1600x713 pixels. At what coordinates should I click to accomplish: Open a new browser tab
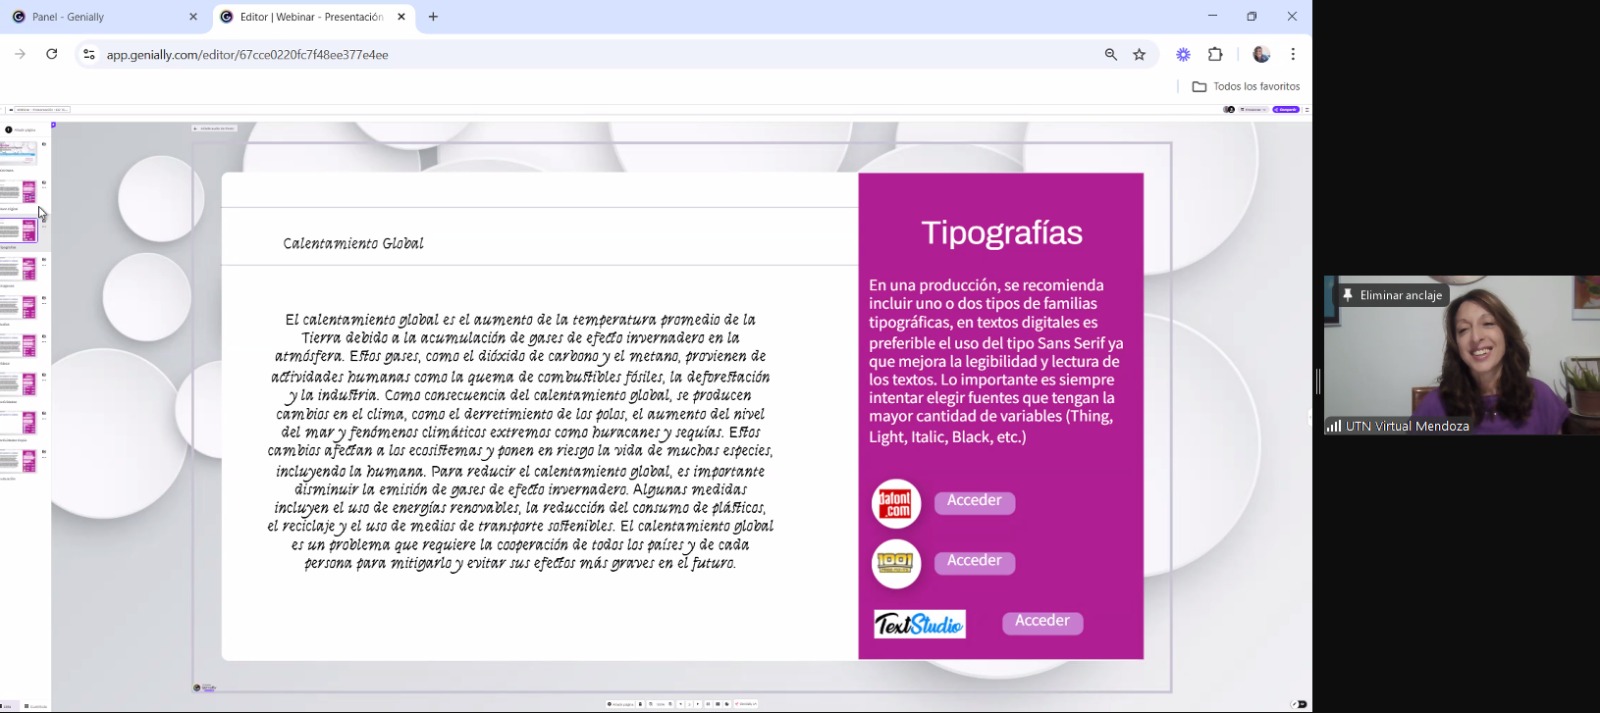pos(433,17)
